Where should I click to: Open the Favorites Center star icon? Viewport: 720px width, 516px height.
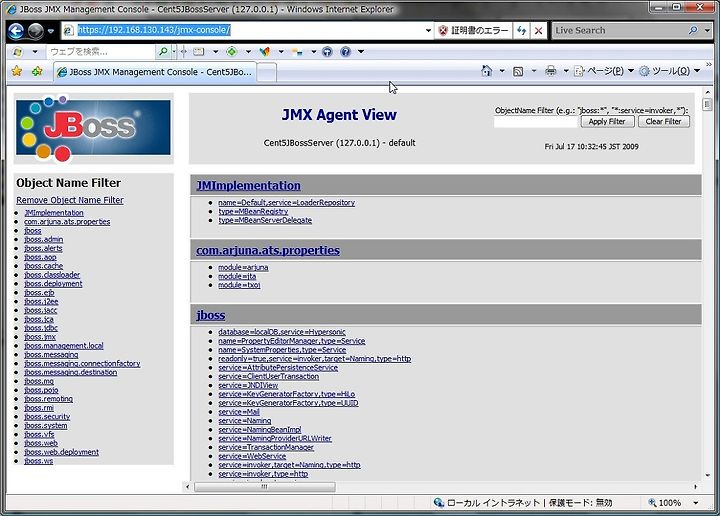[17, 71]
